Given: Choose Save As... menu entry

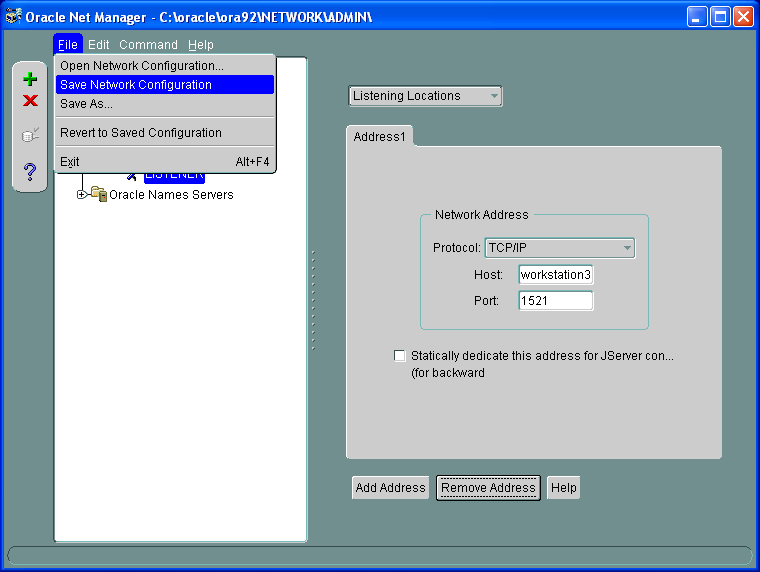Looking at the screenshot, I should point(165,104).
